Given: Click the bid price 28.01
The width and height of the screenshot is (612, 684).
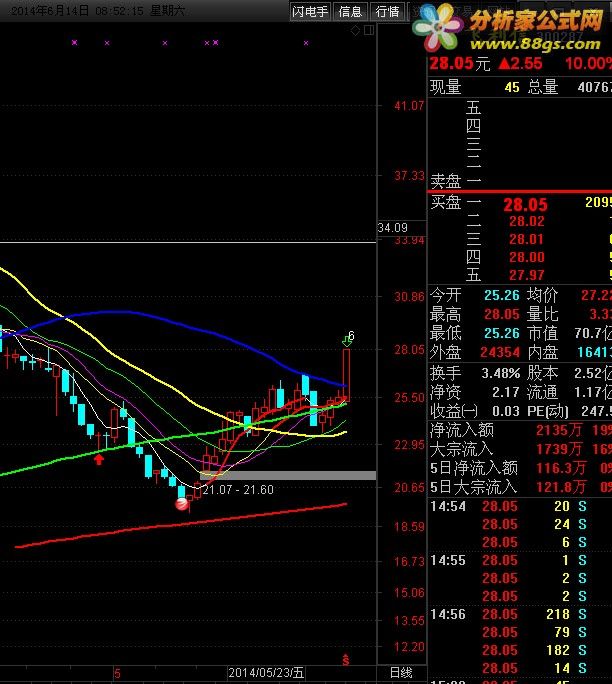Looking at the screenshot, I should click(527, 239).
